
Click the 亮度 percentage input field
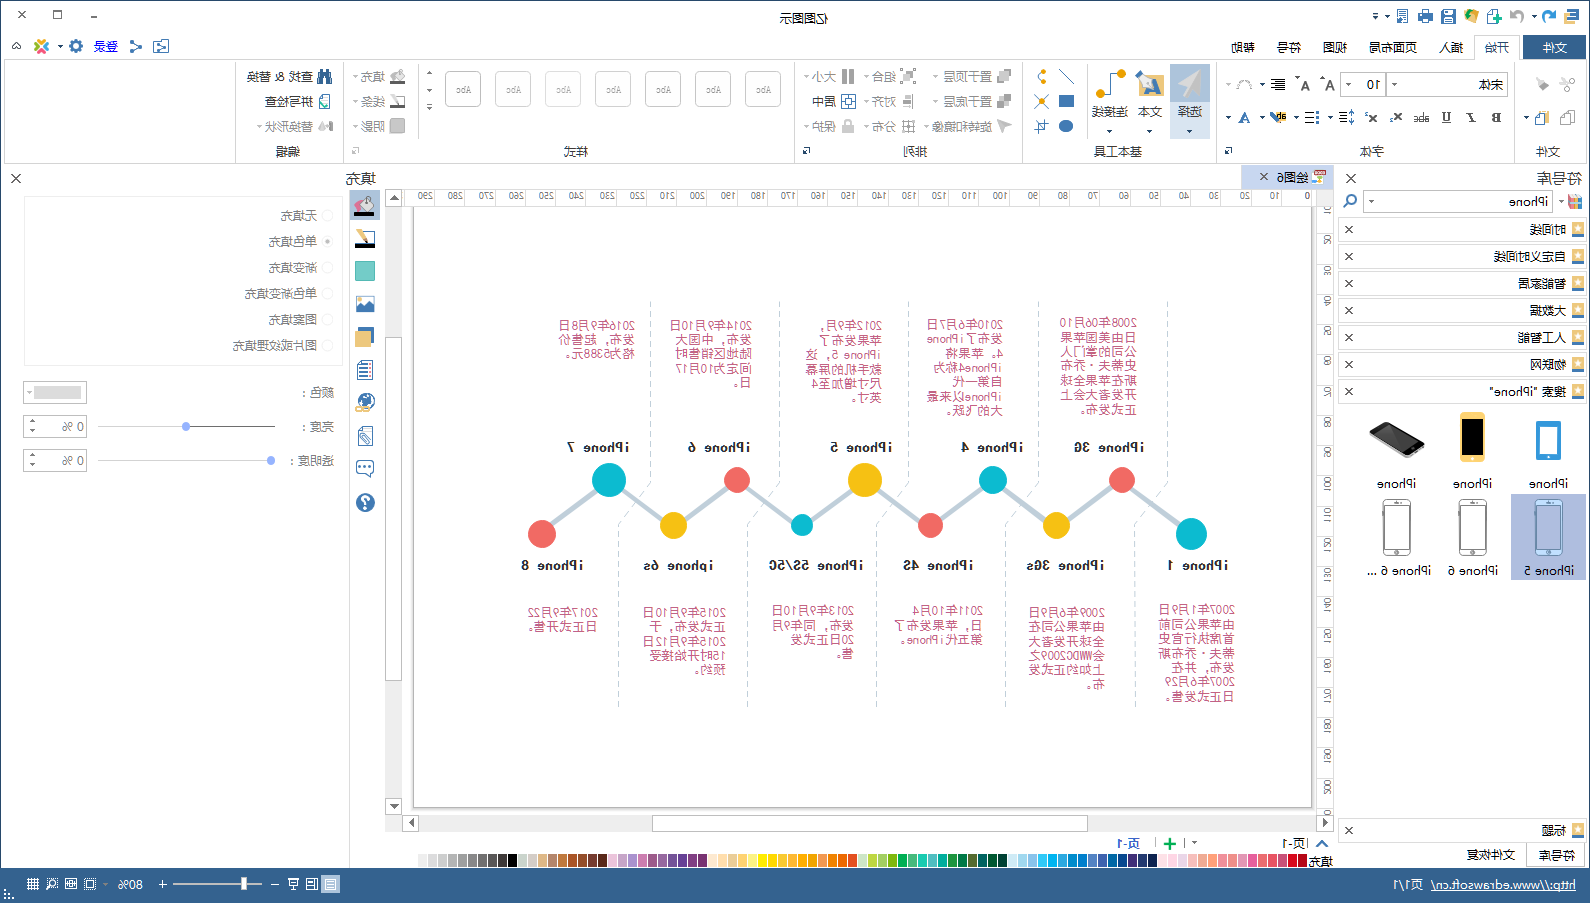pos(62,426)
